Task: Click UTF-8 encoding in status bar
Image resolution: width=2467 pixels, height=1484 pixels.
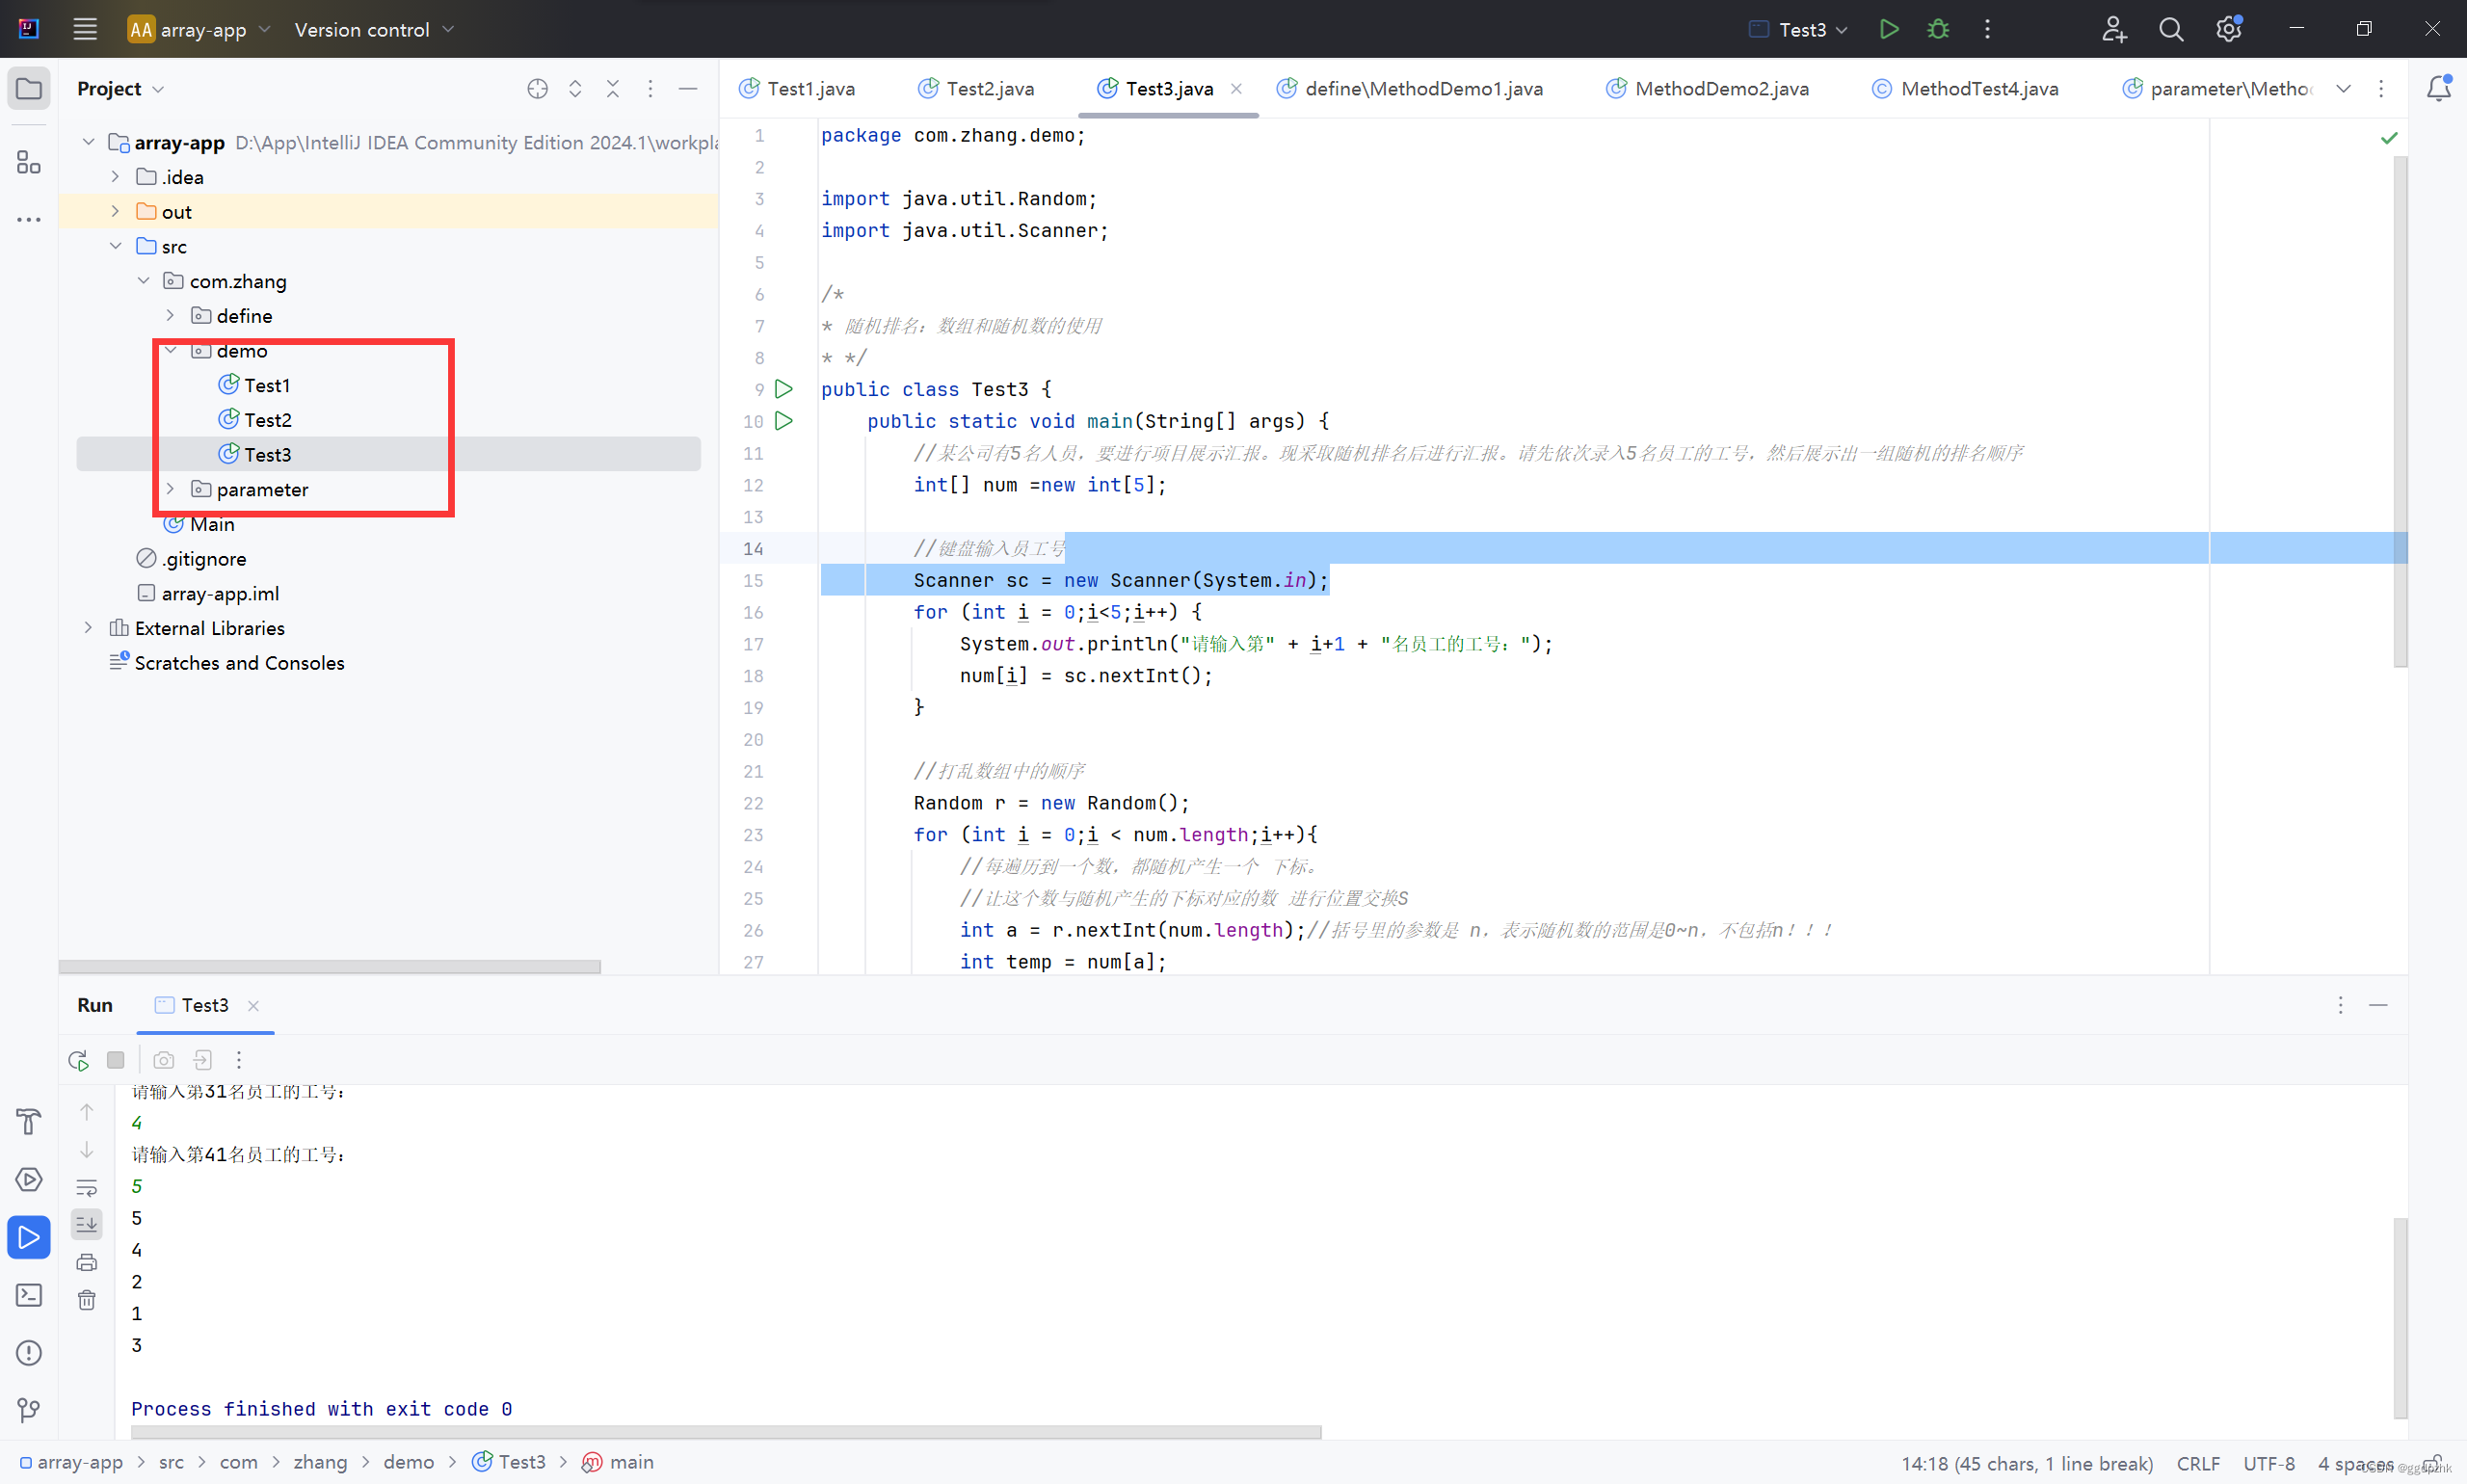Action: click(x=2268, y=1463)
